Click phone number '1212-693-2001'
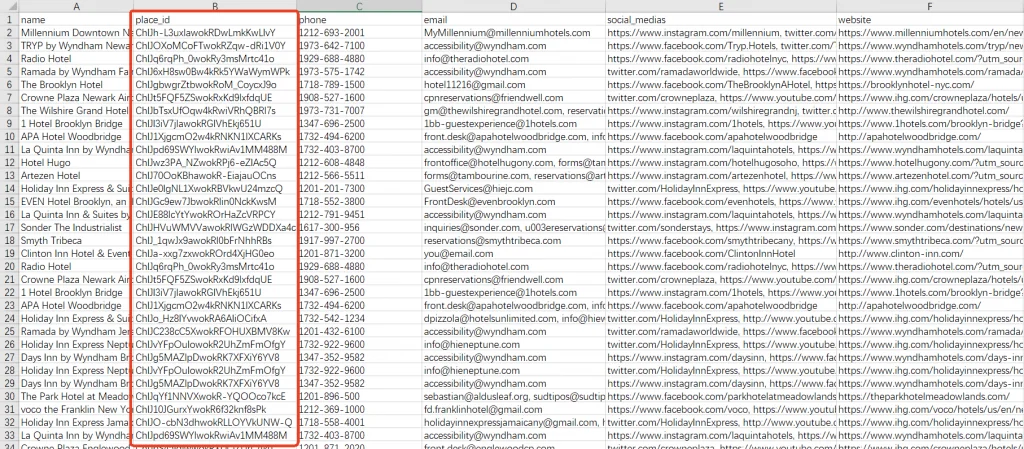This screenshot has height=449, width=1024. (x=359, y=33)
